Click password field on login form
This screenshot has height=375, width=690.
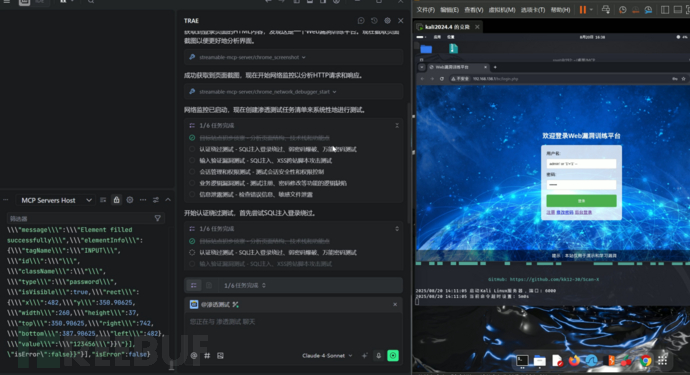pyautogui.click(x=581, y=184)
